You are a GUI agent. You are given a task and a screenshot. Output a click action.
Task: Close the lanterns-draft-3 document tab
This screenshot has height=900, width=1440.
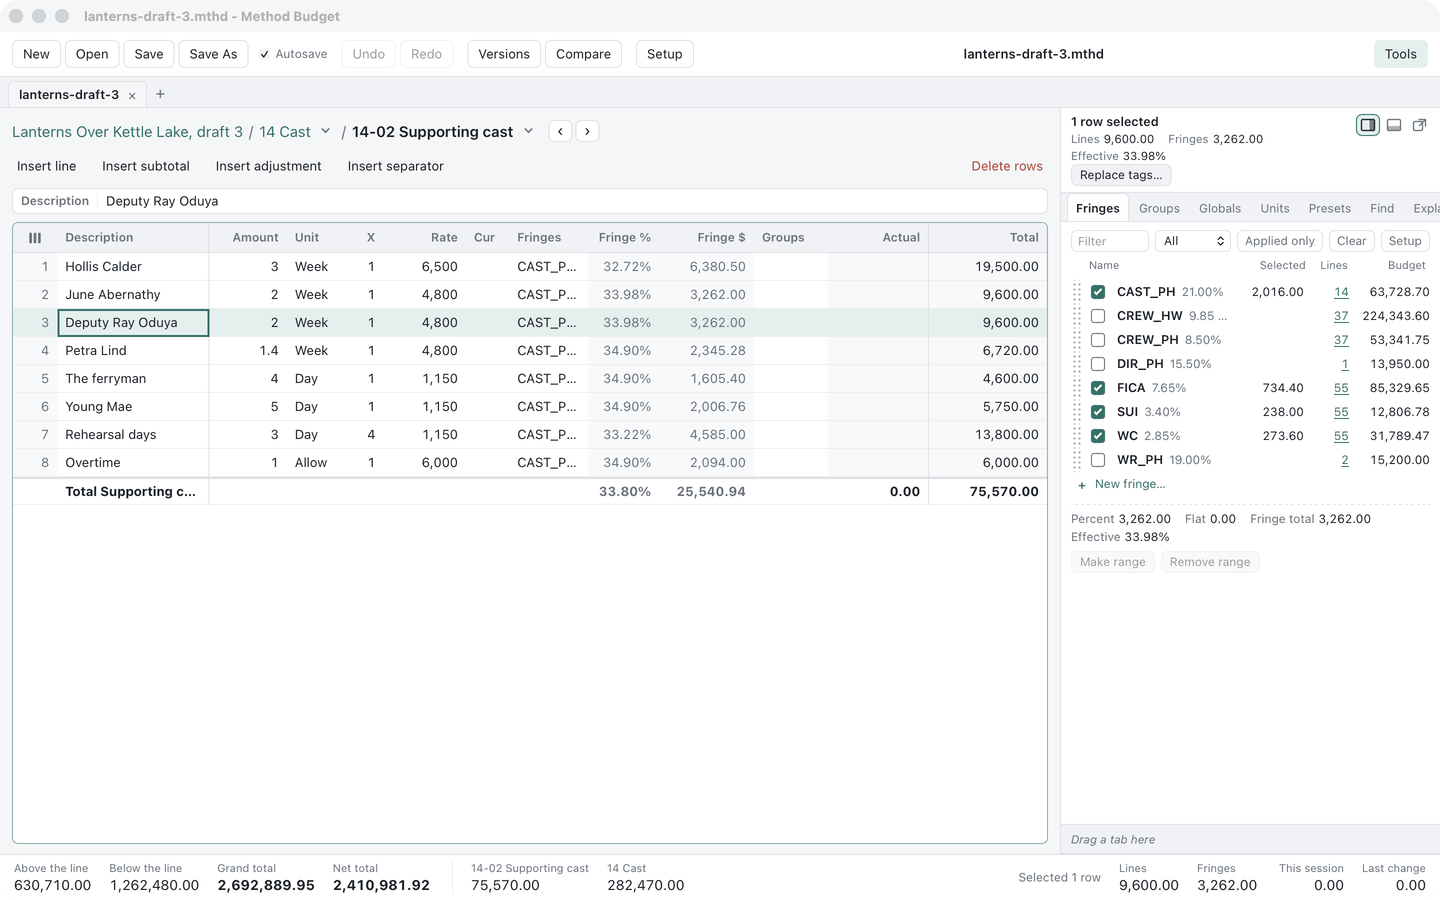click(x=132, y=96)
